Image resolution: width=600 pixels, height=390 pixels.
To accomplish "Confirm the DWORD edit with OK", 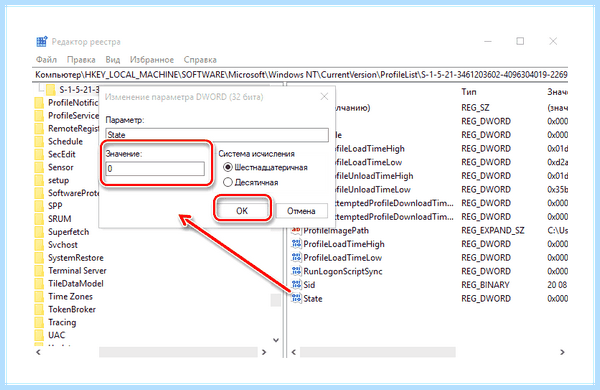I will point(242,211).
